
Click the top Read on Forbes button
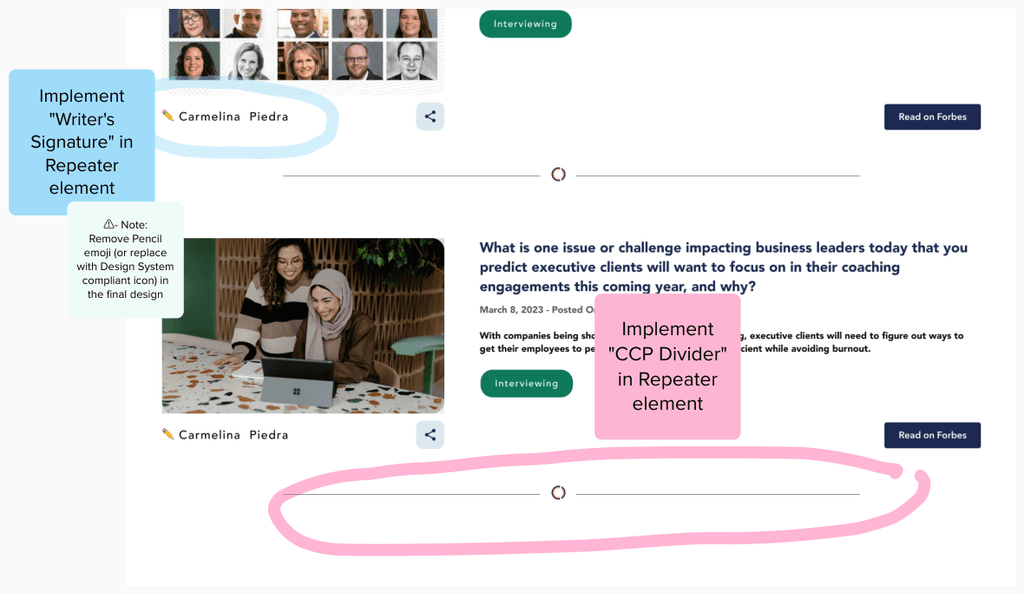[932, 116]
